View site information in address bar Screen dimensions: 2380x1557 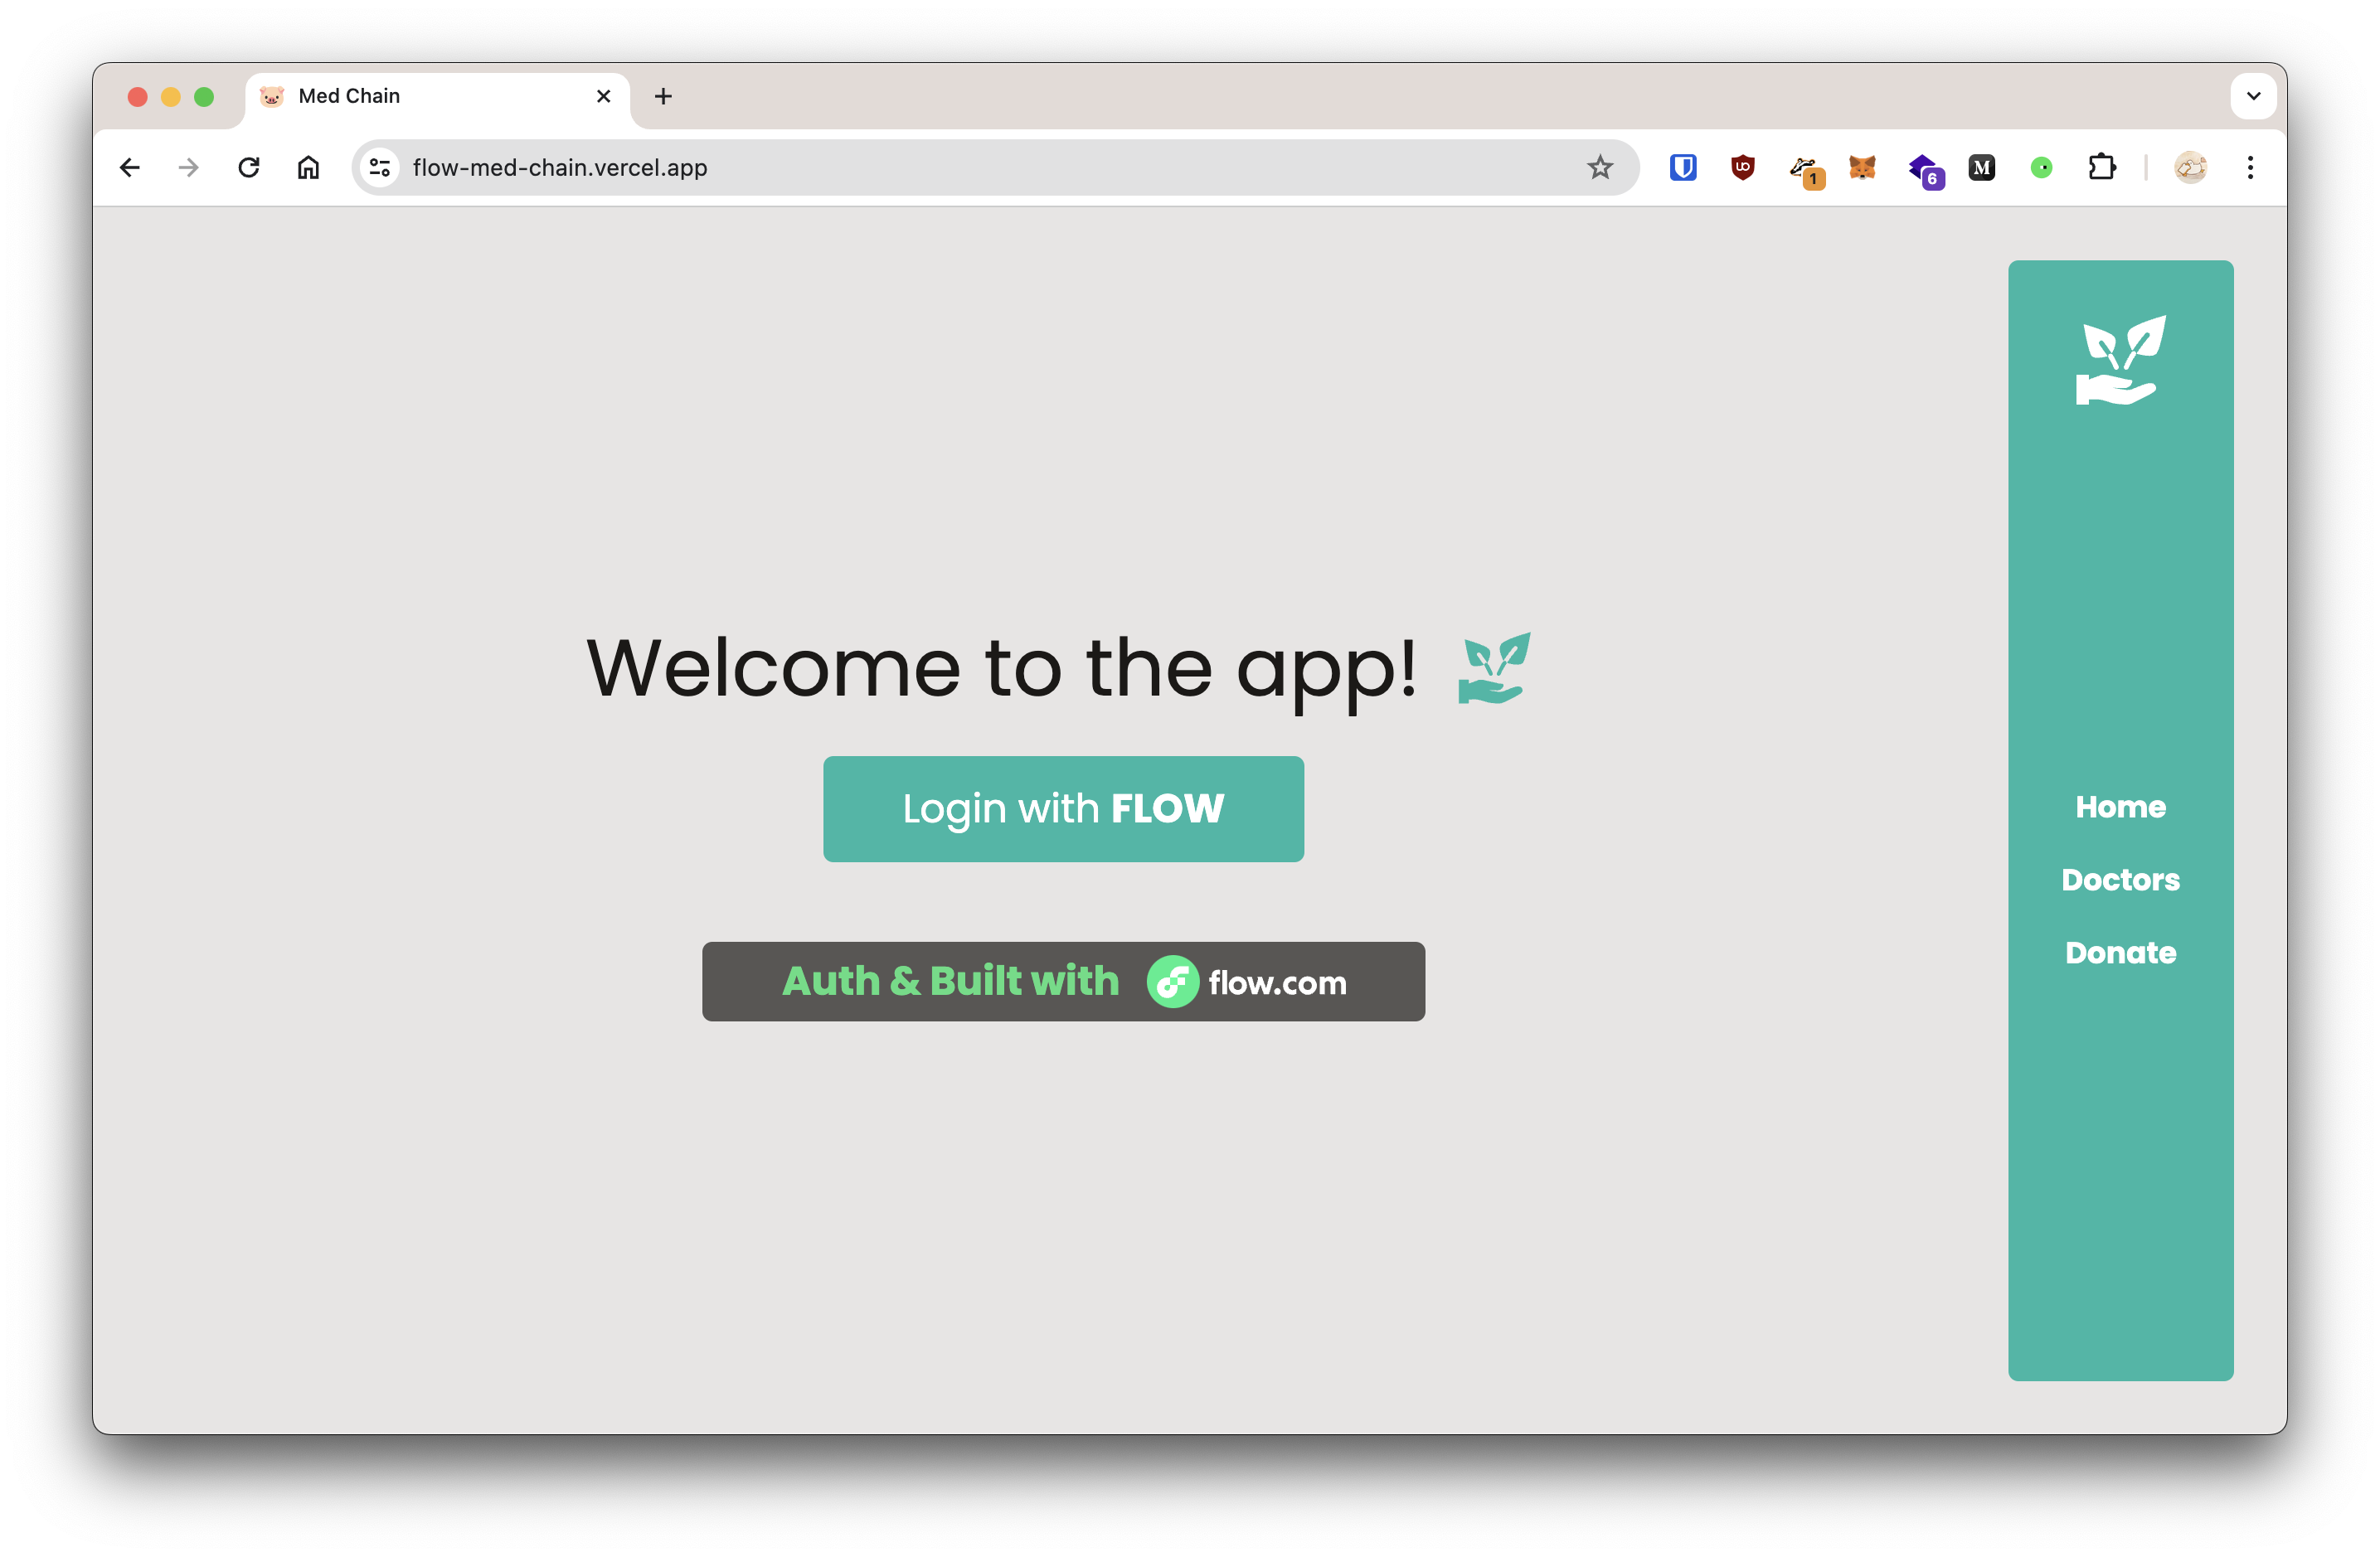pyautogui.click(x=380, y=167)
